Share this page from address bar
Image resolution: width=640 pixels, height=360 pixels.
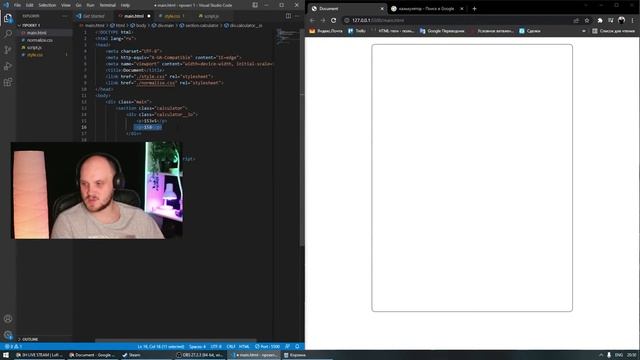576,20
